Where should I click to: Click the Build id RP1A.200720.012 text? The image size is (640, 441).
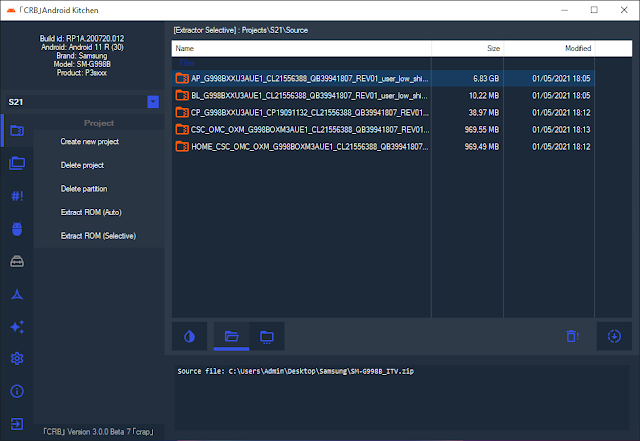point(82,38)
